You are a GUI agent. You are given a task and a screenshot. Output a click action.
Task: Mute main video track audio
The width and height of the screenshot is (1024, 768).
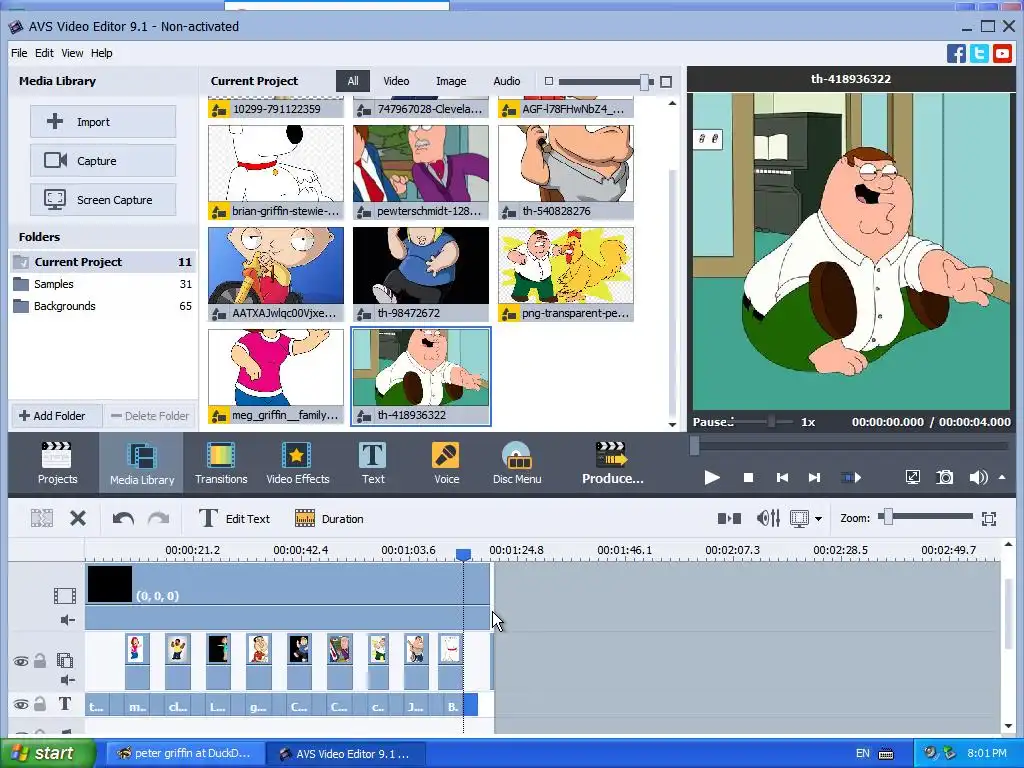[67, 620]
